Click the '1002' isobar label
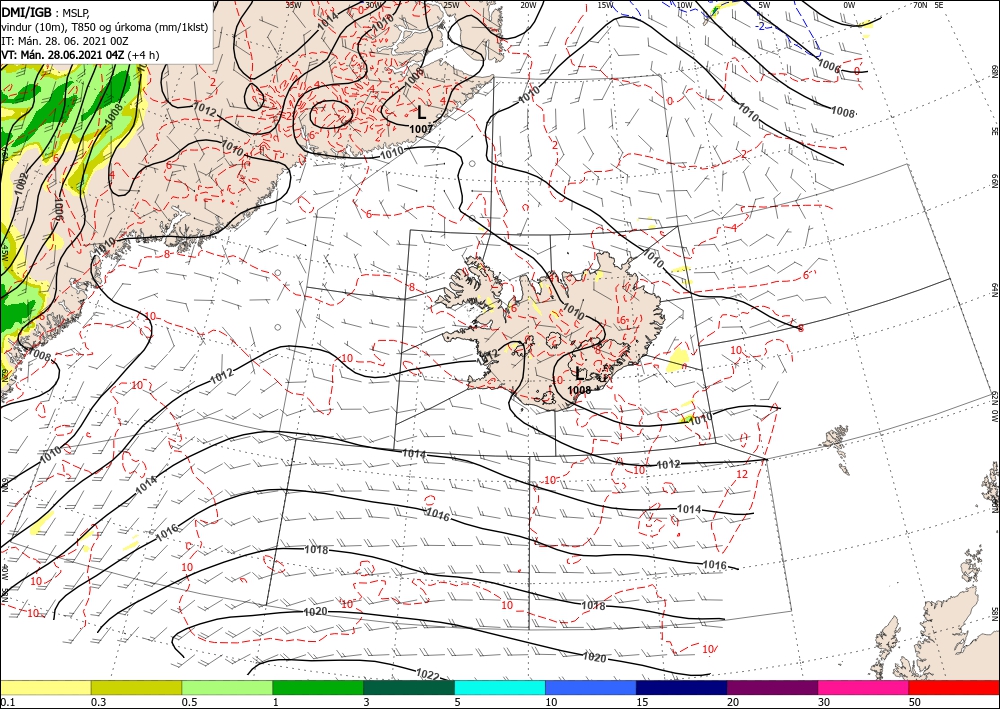The height and width of the screenshot is (709, 1000). [x=22, y=186]
